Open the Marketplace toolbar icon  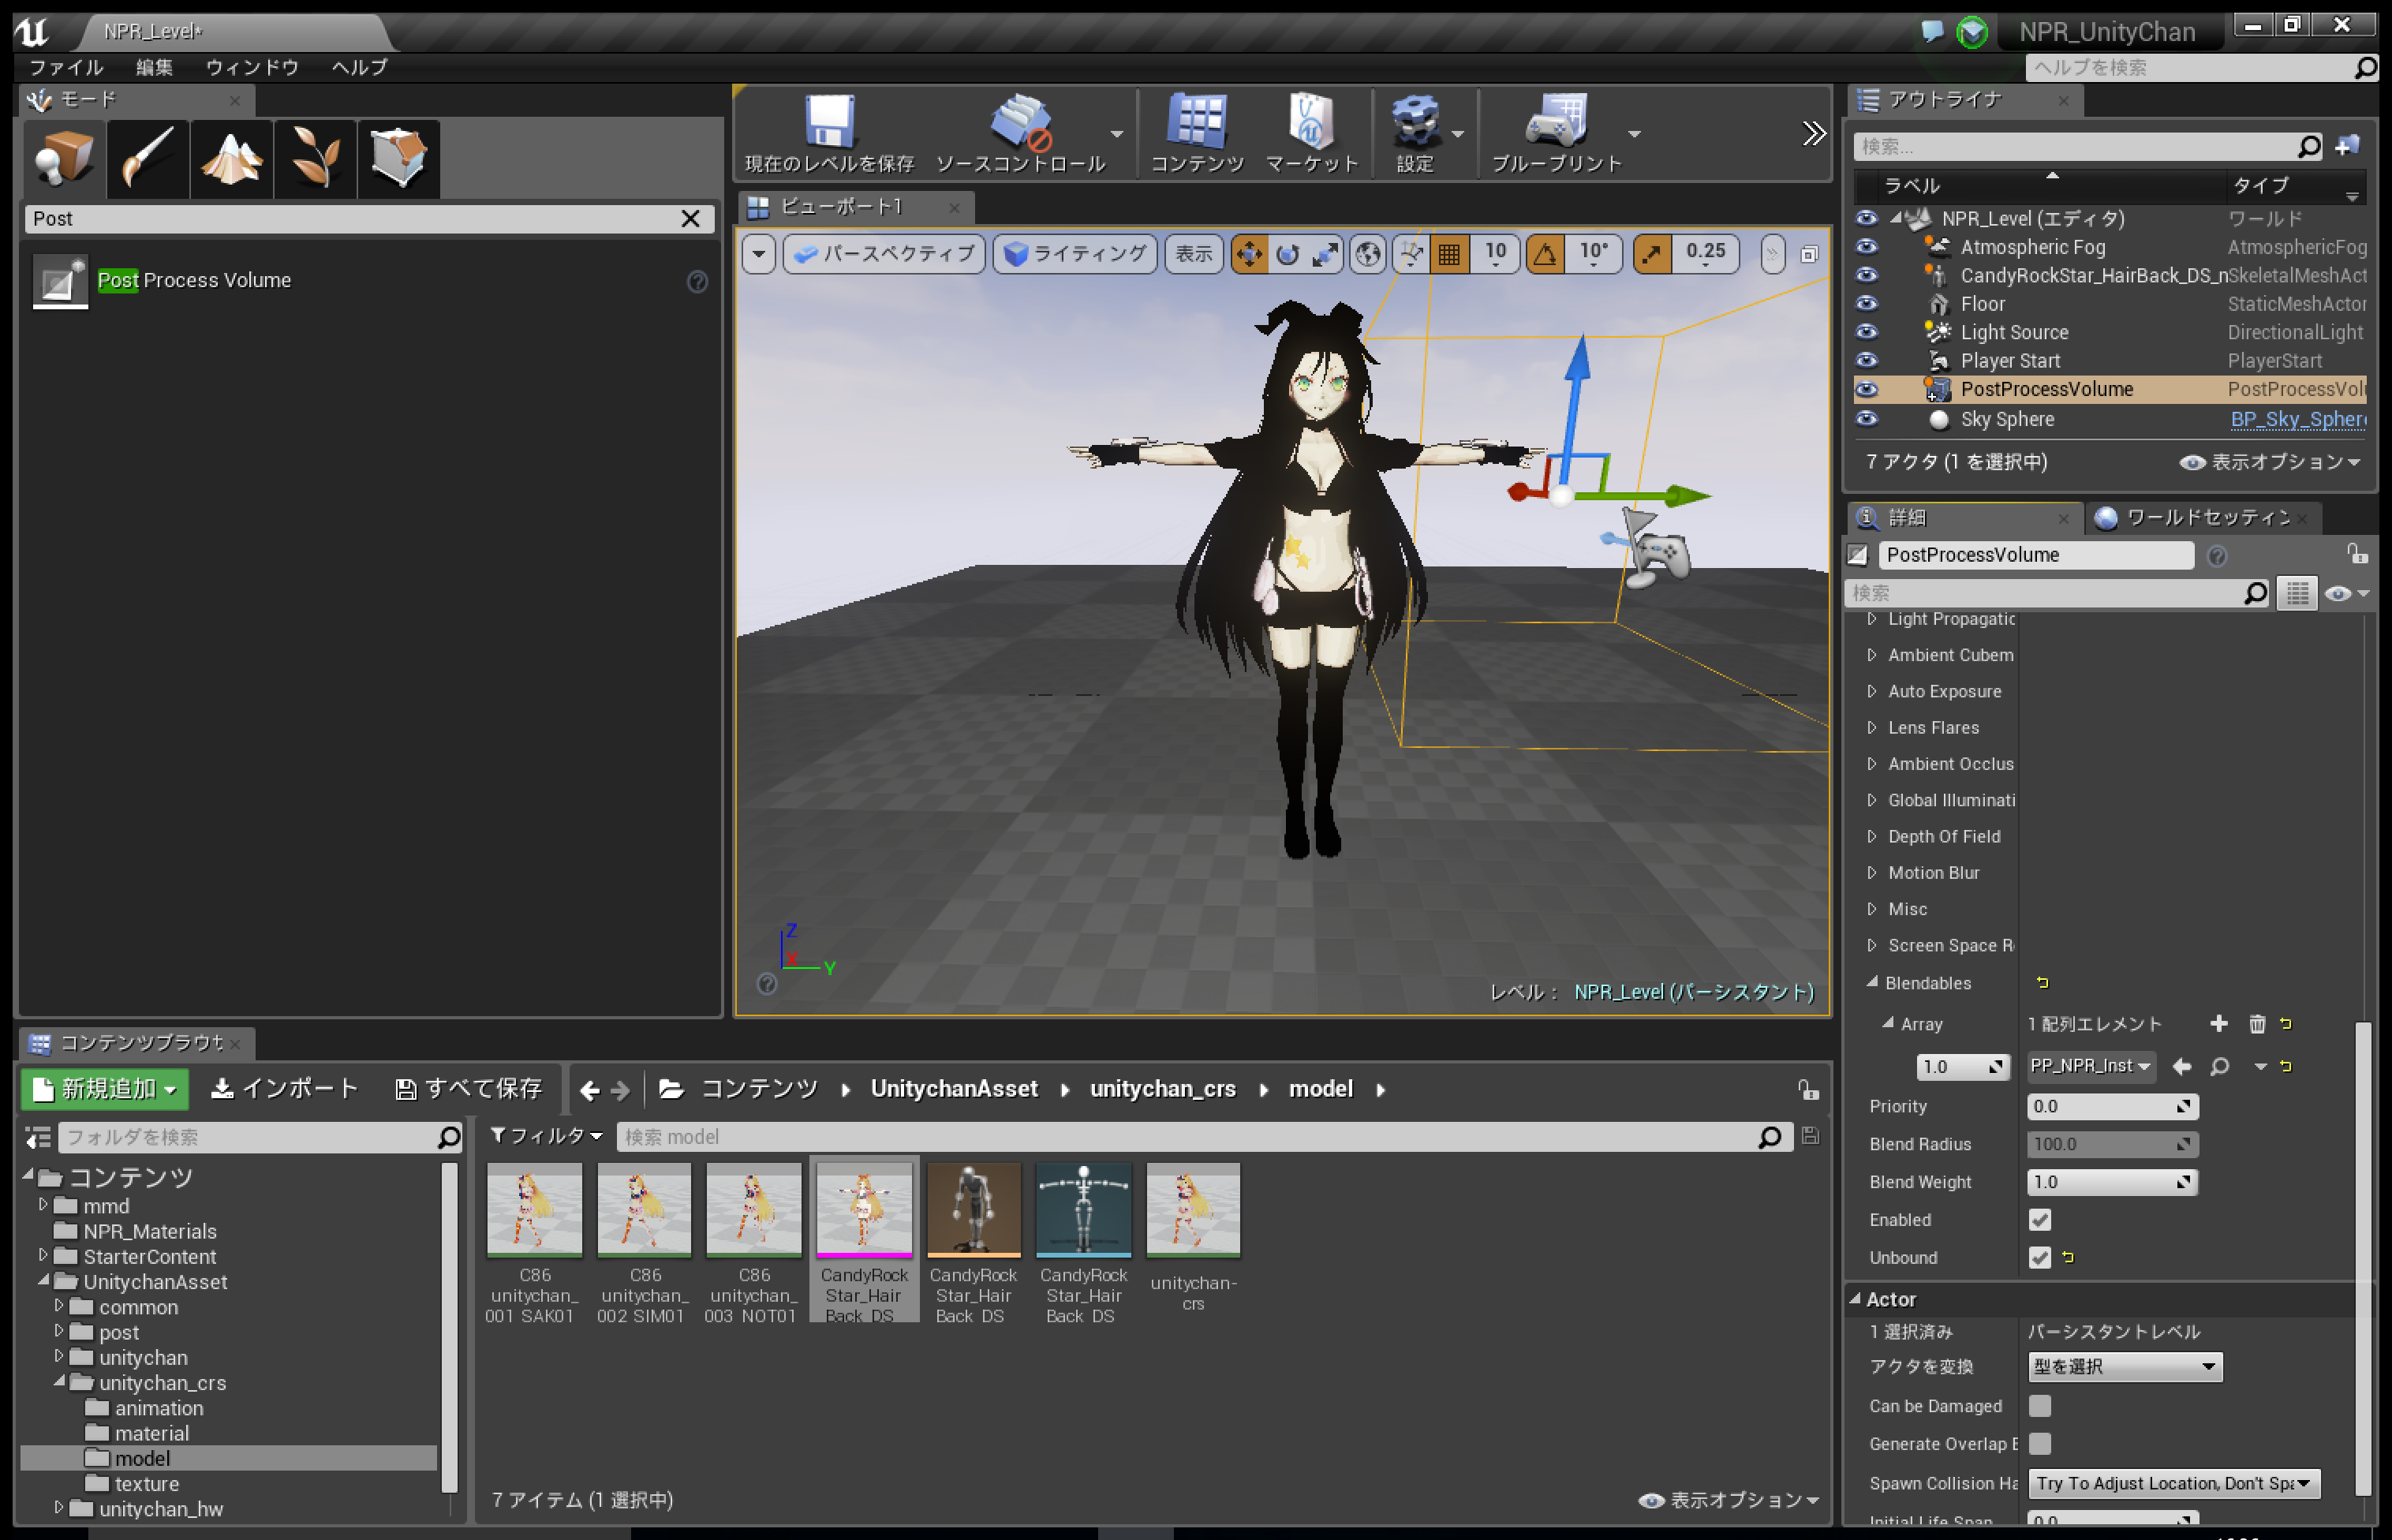coord(1310,123)
